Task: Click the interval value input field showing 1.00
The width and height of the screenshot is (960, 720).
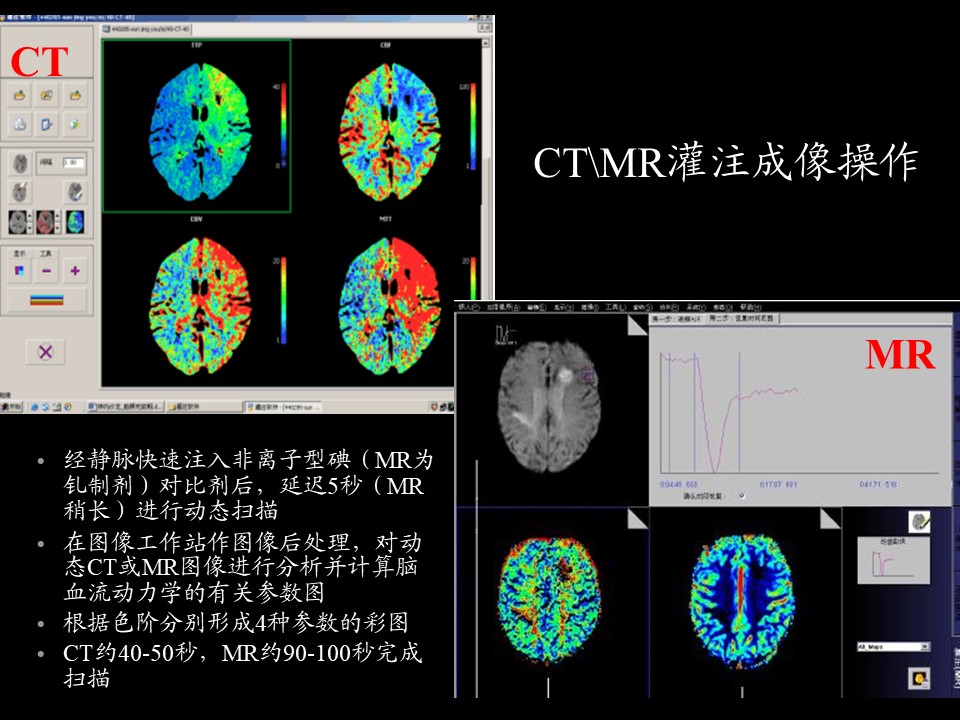Action: click(74, 163)
